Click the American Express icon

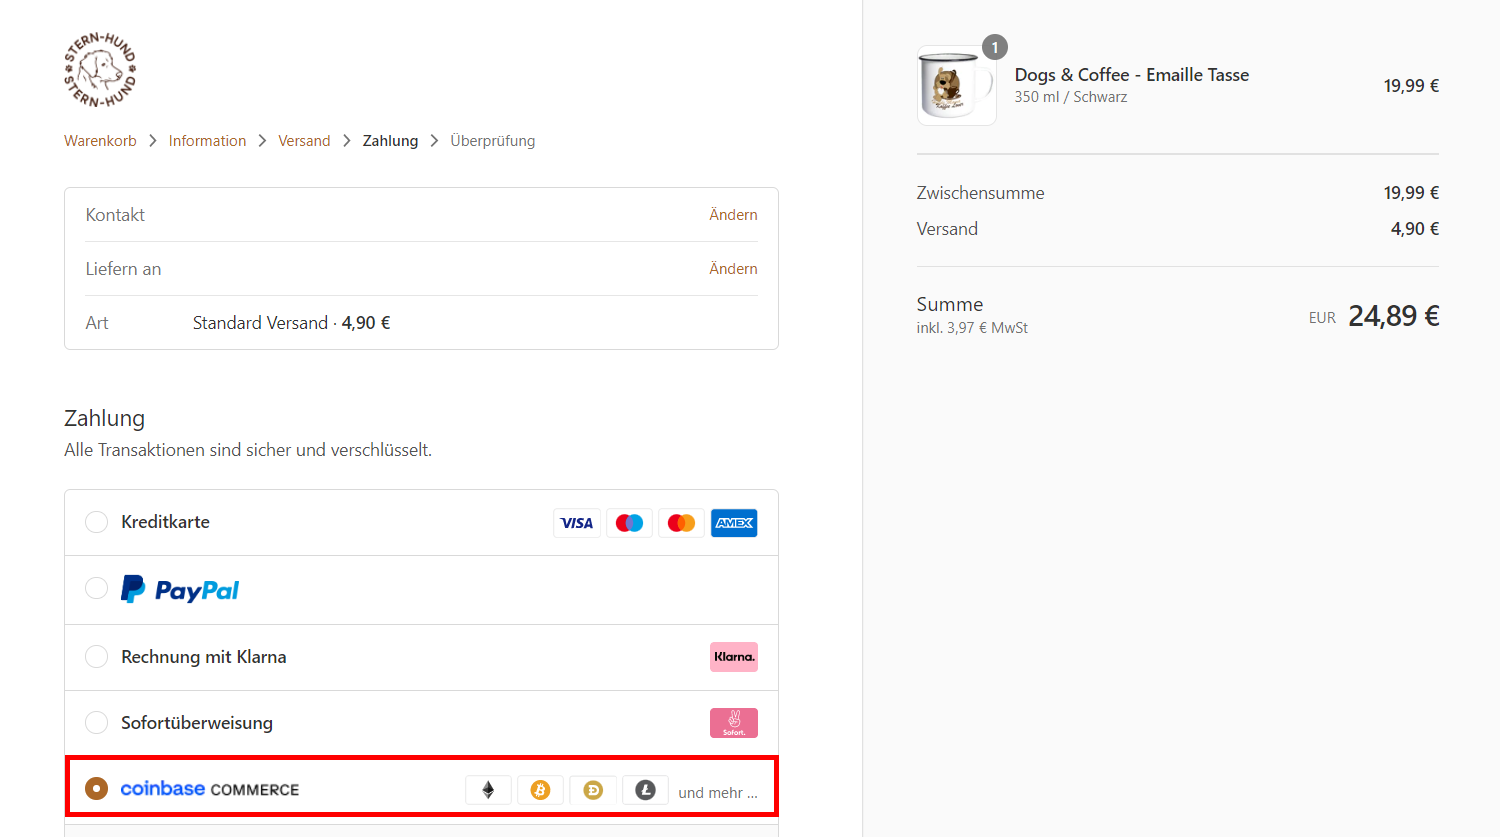[x=734, y=523]
